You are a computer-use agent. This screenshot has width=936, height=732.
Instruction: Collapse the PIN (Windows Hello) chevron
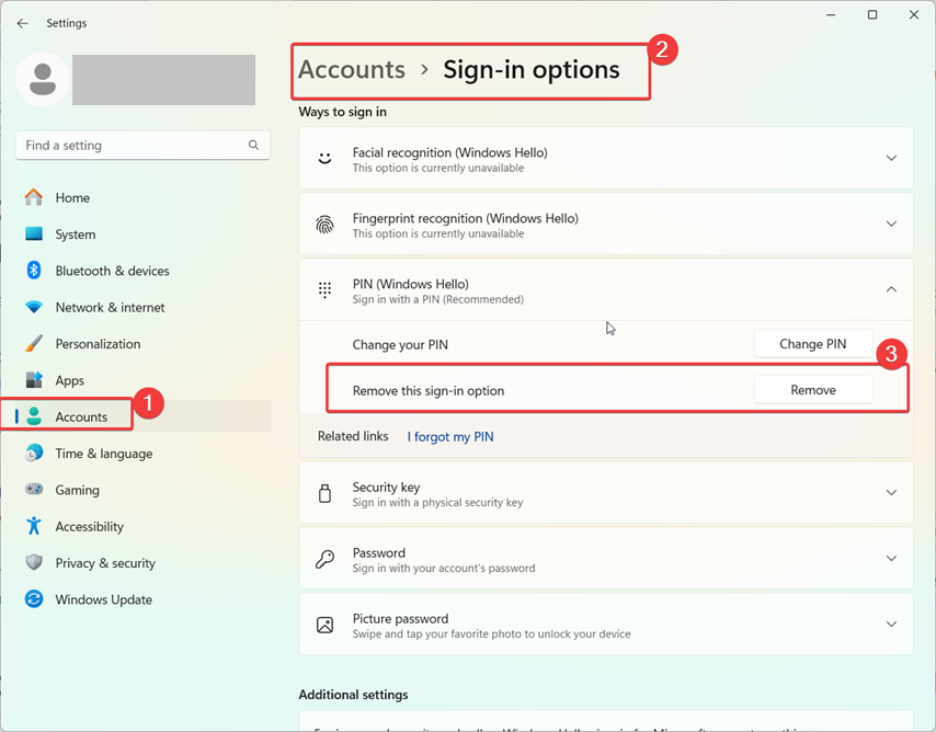(891, 290)
